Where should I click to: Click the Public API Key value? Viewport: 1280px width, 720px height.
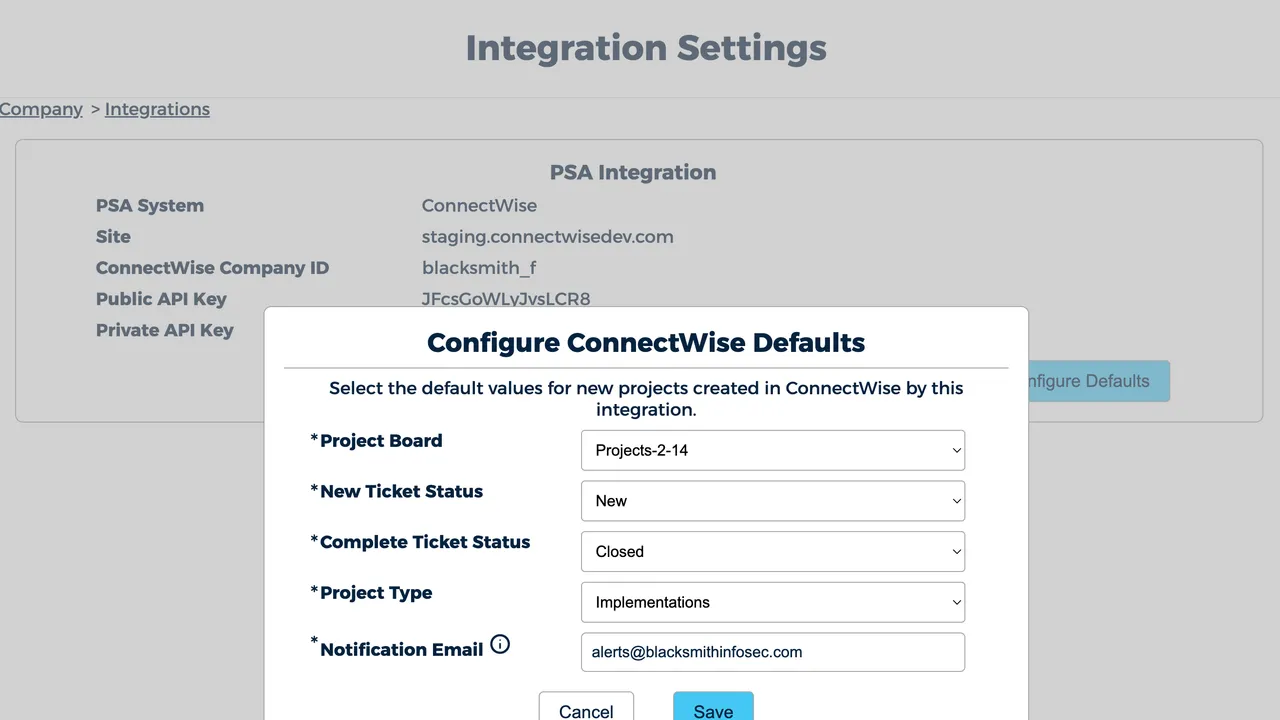pos(506,299)
